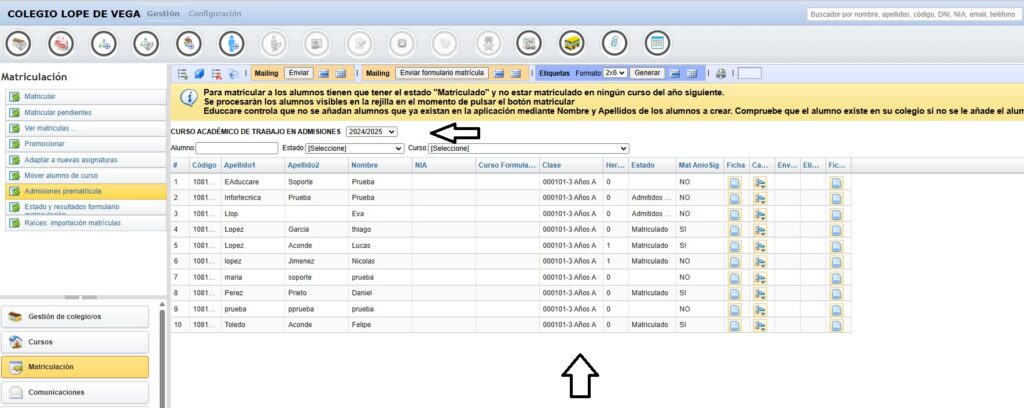1024x408 pixels.
Task: Click the Alumno filter text field
Action: (x=236, y=148)
